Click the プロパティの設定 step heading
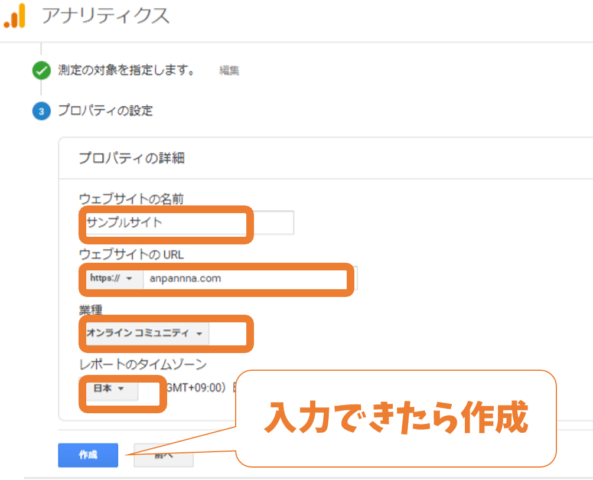The image size is (593, 480). (106, 111)
